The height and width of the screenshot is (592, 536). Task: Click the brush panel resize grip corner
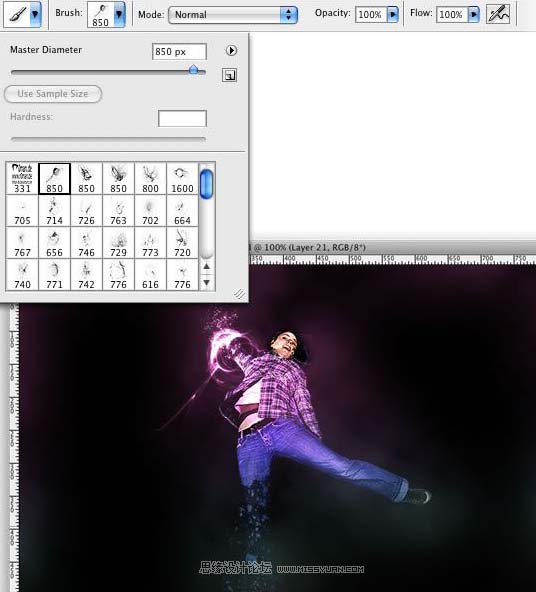239,294
